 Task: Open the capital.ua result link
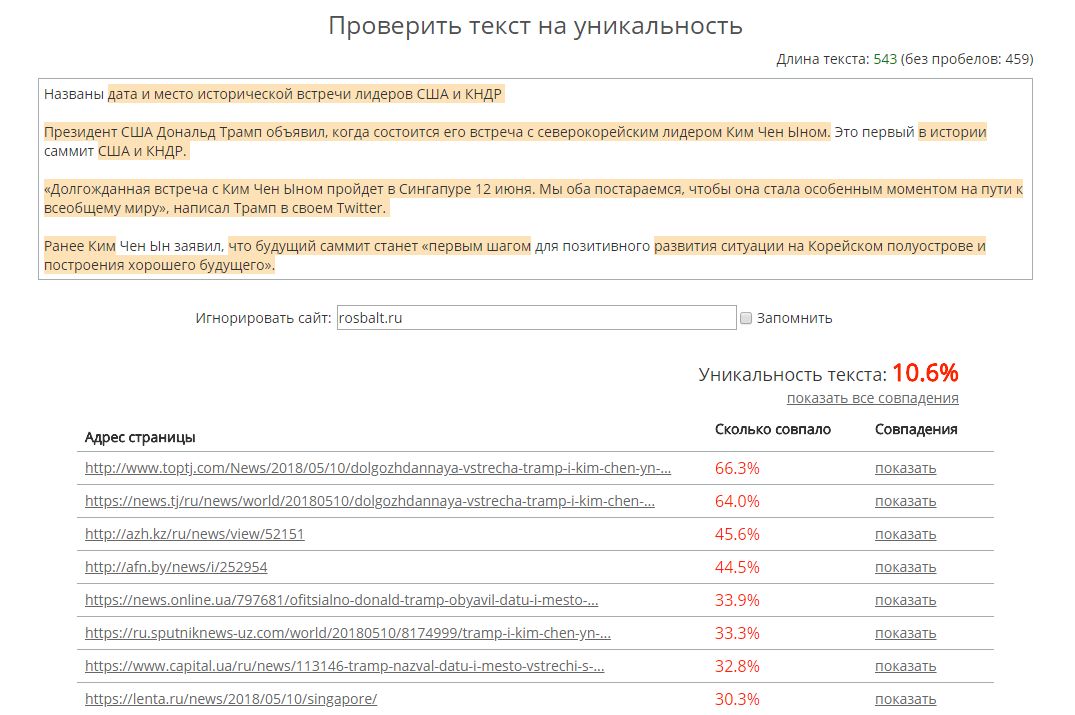[x=344, y=666]
